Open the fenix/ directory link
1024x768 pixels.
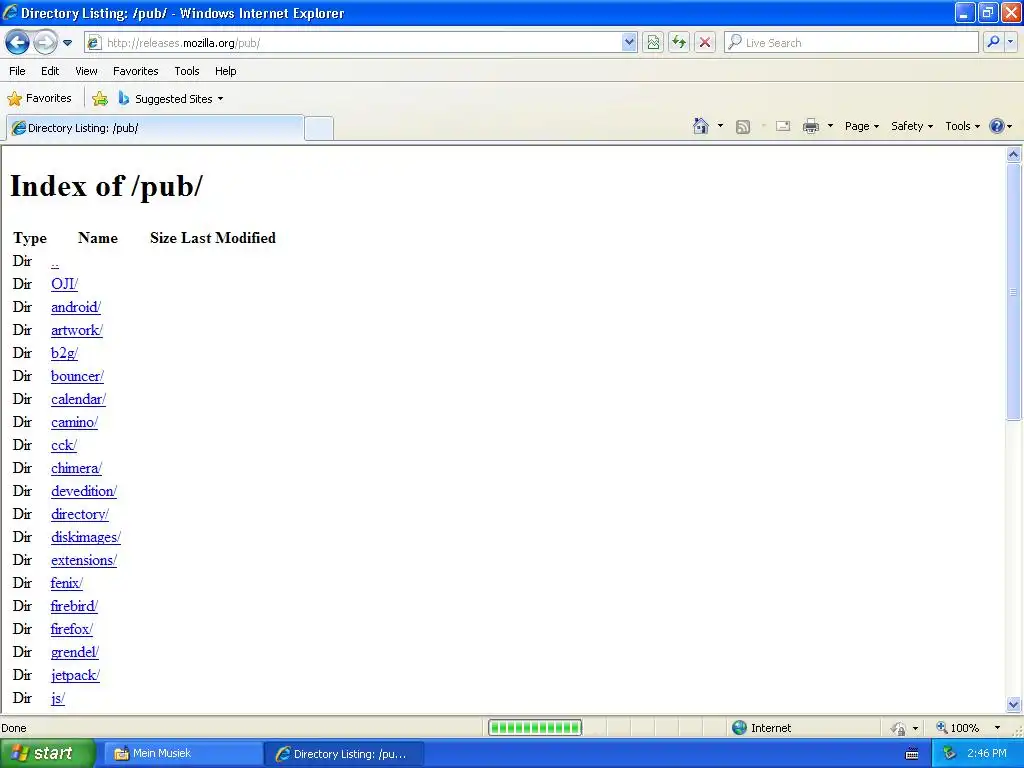(x=67, y=583)
